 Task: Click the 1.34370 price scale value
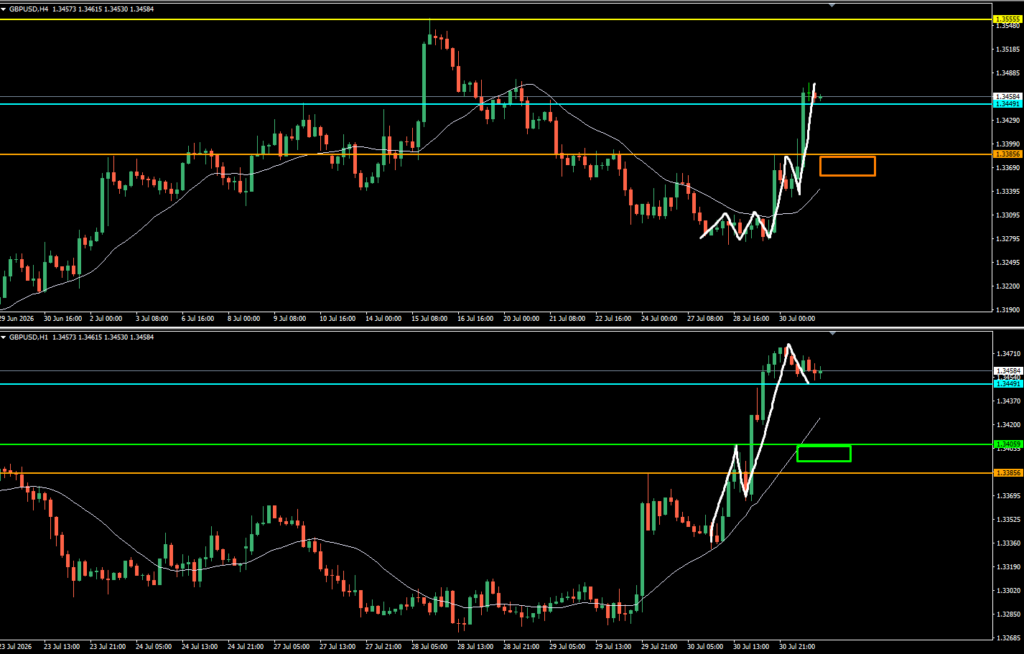1008,401
